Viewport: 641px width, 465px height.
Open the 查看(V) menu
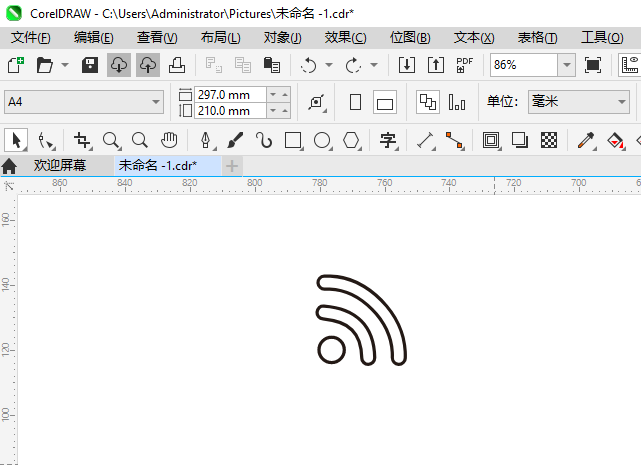pos(157,38)
